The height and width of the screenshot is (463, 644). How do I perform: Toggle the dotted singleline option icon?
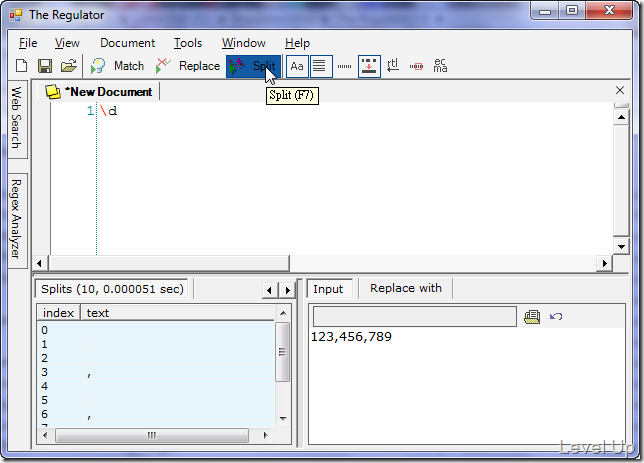pos(344,66)
